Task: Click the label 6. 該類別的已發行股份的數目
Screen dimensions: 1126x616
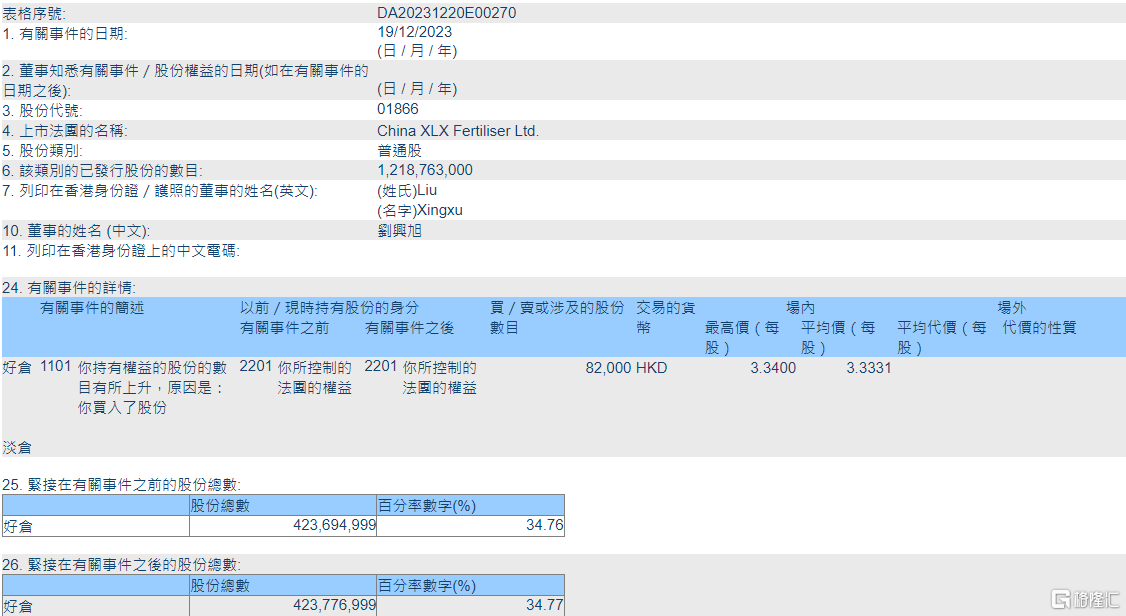Action: (103, 171)
